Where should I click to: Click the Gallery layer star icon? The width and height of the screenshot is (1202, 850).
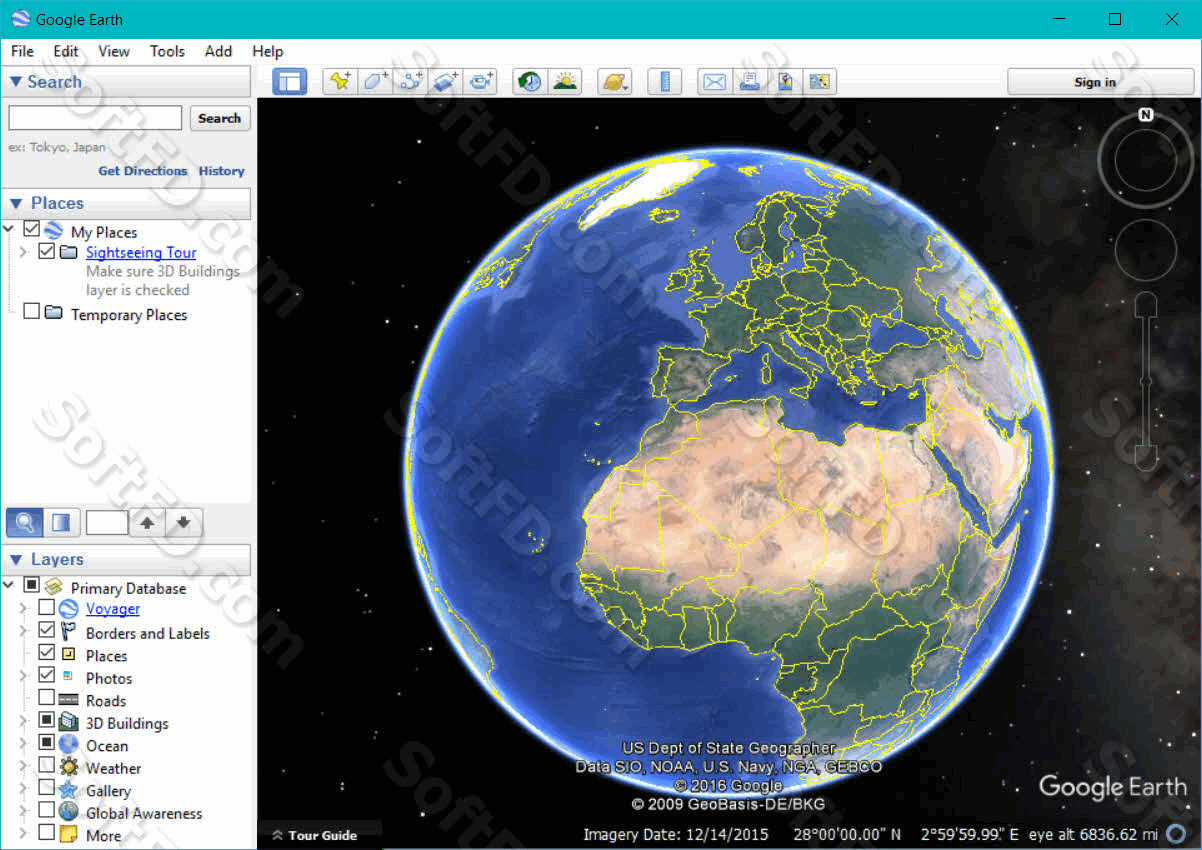tap(69, 790)
